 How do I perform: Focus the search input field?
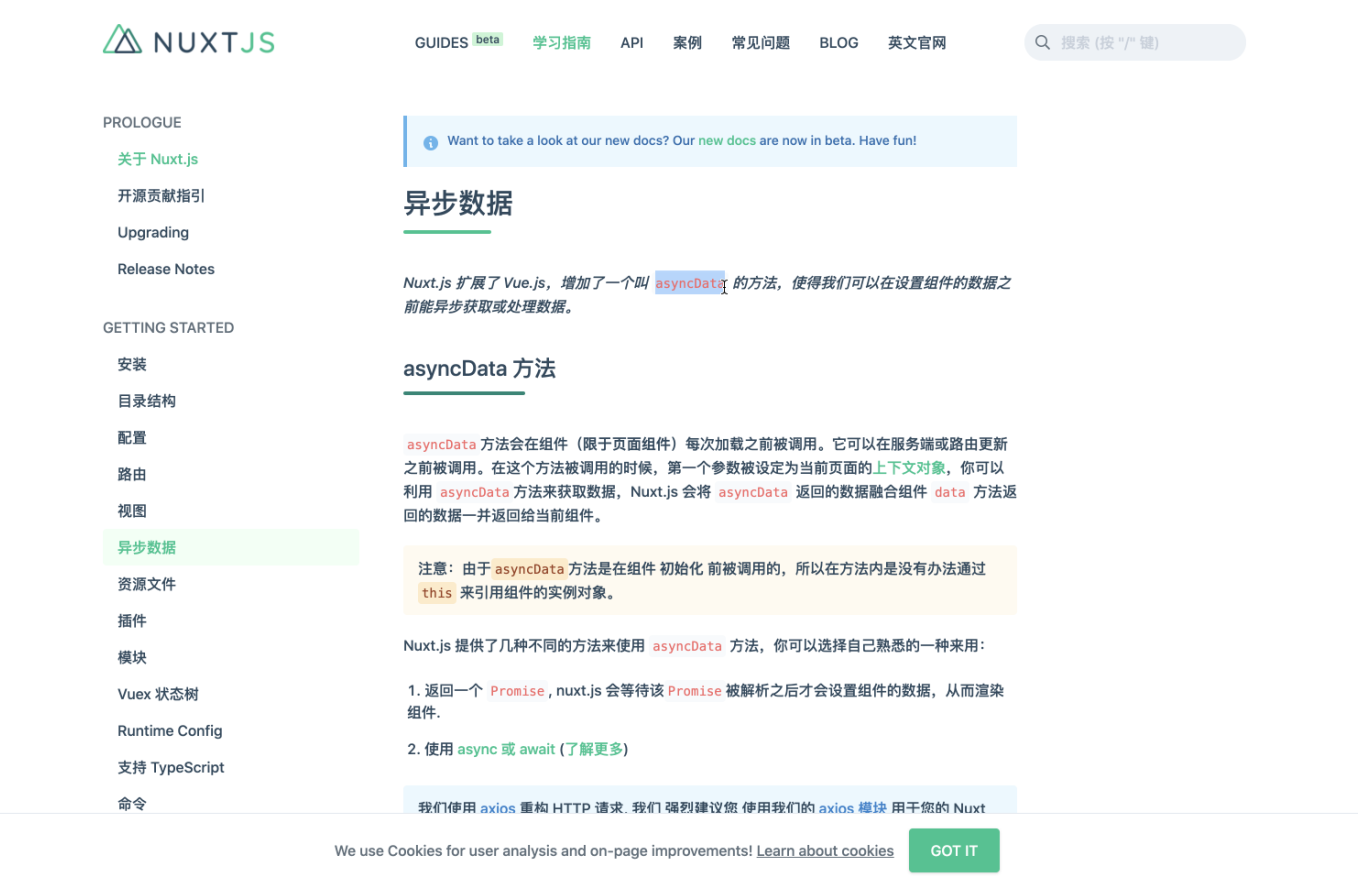pyautogui.click(x=1135, y=42)
